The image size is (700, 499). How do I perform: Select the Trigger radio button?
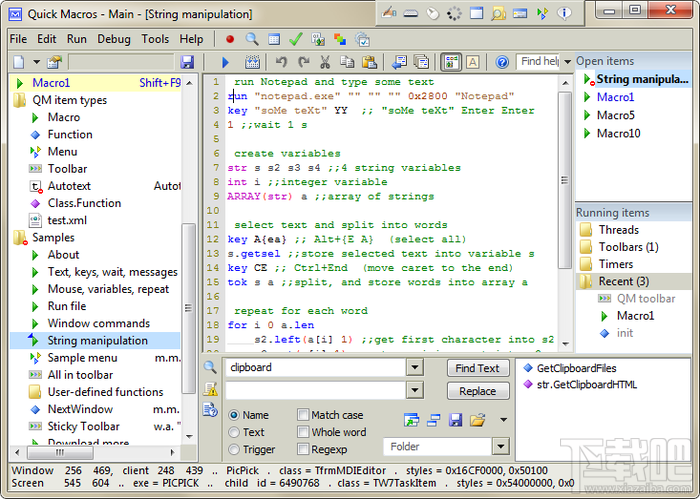pos(234,449)
